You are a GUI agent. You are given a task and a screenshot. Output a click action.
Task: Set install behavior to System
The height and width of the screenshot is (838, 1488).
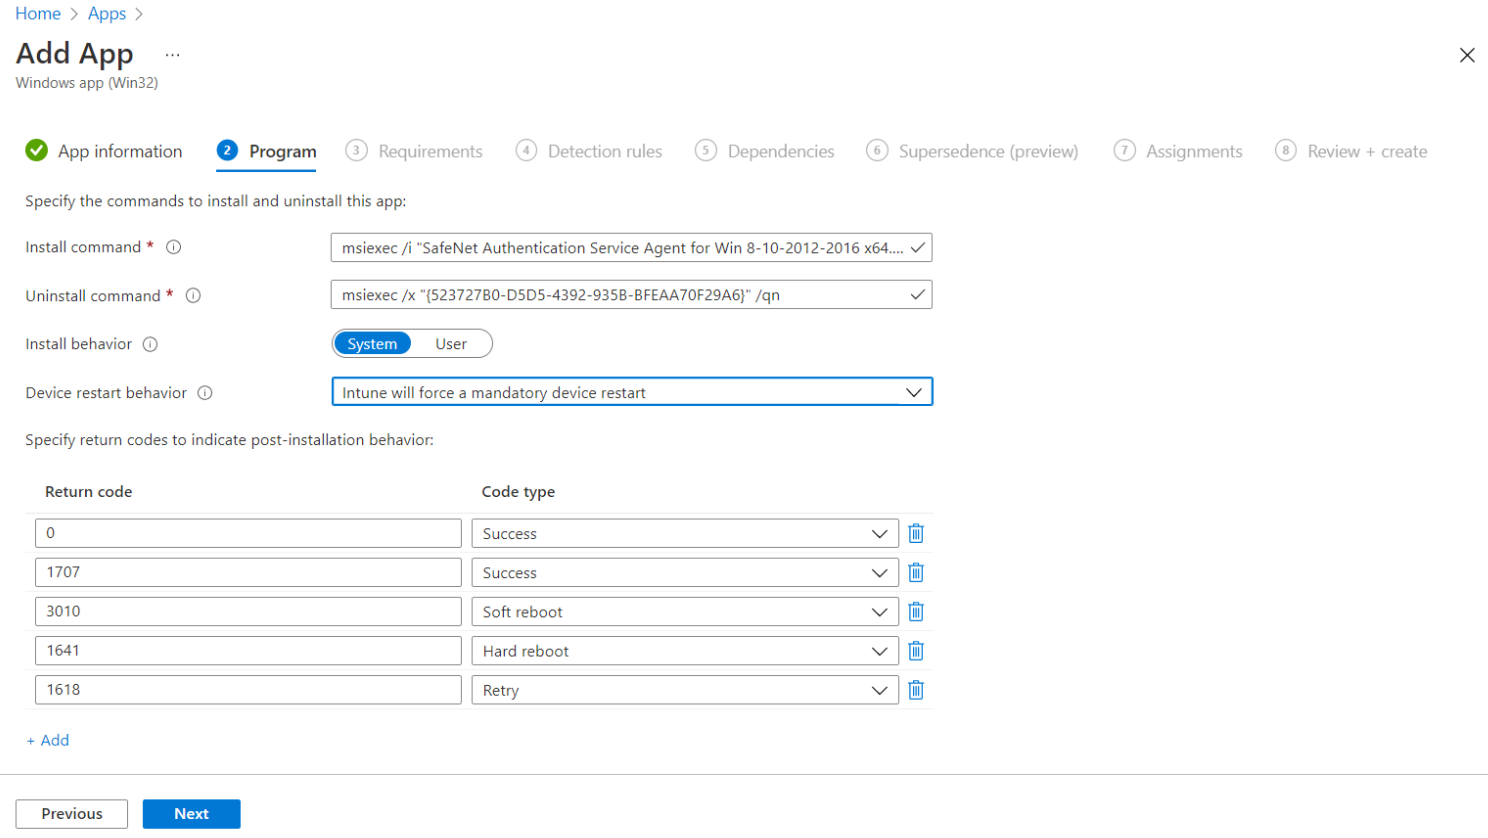pyautogui.click(x=372, y=344)
